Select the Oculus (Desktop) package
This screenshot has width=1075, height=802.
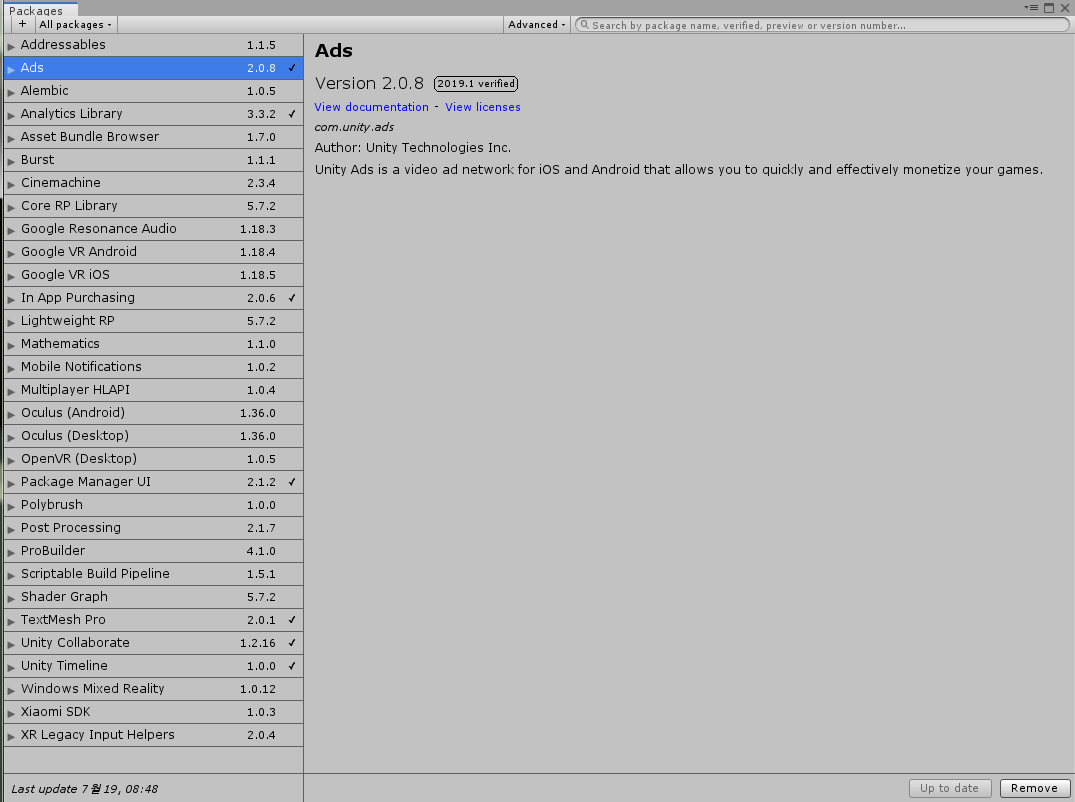coord(154,435)
